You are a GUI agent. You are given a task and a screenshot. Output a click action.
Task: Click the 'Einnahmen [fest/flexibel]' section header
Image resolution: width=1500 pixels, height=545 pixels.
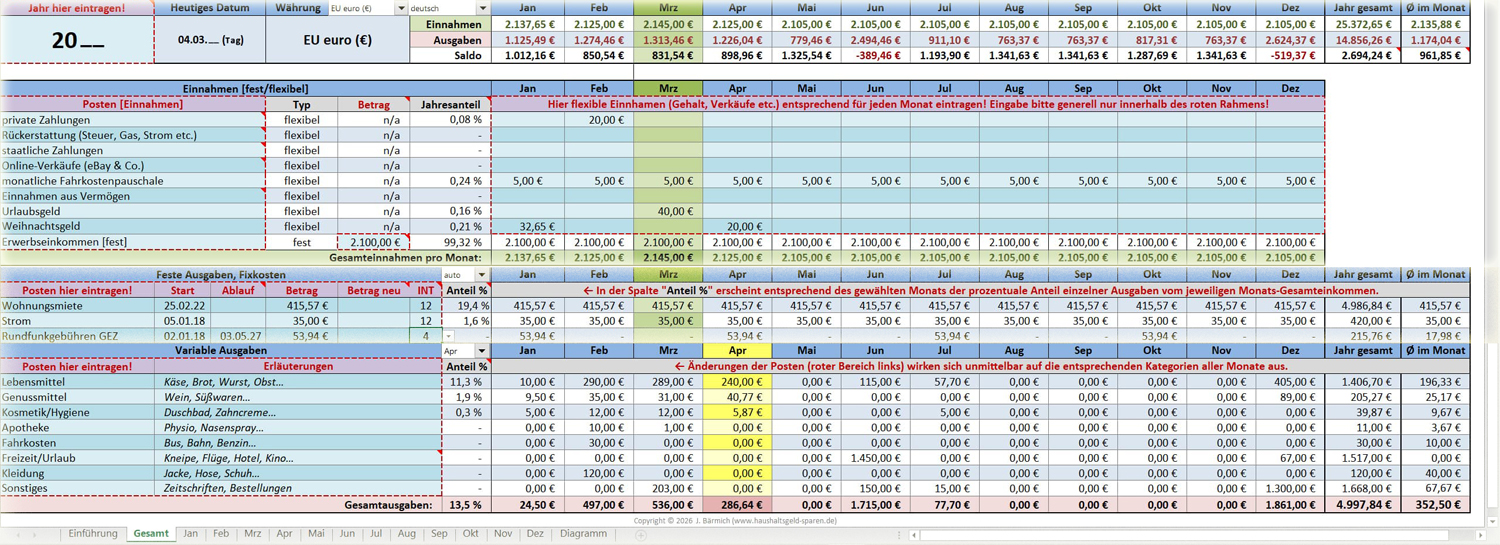pyautogui.click(x=246, y=89)
